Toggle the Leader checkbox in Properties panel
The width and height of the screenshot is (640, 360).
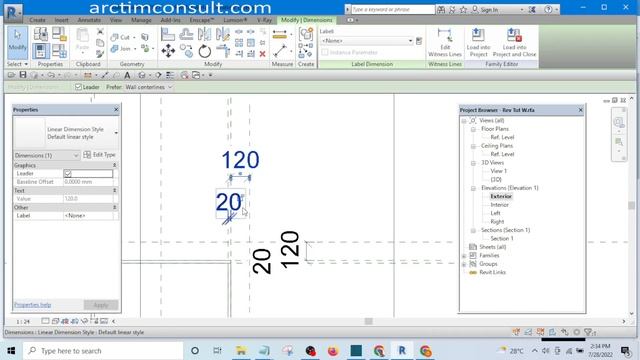[68, 173]
